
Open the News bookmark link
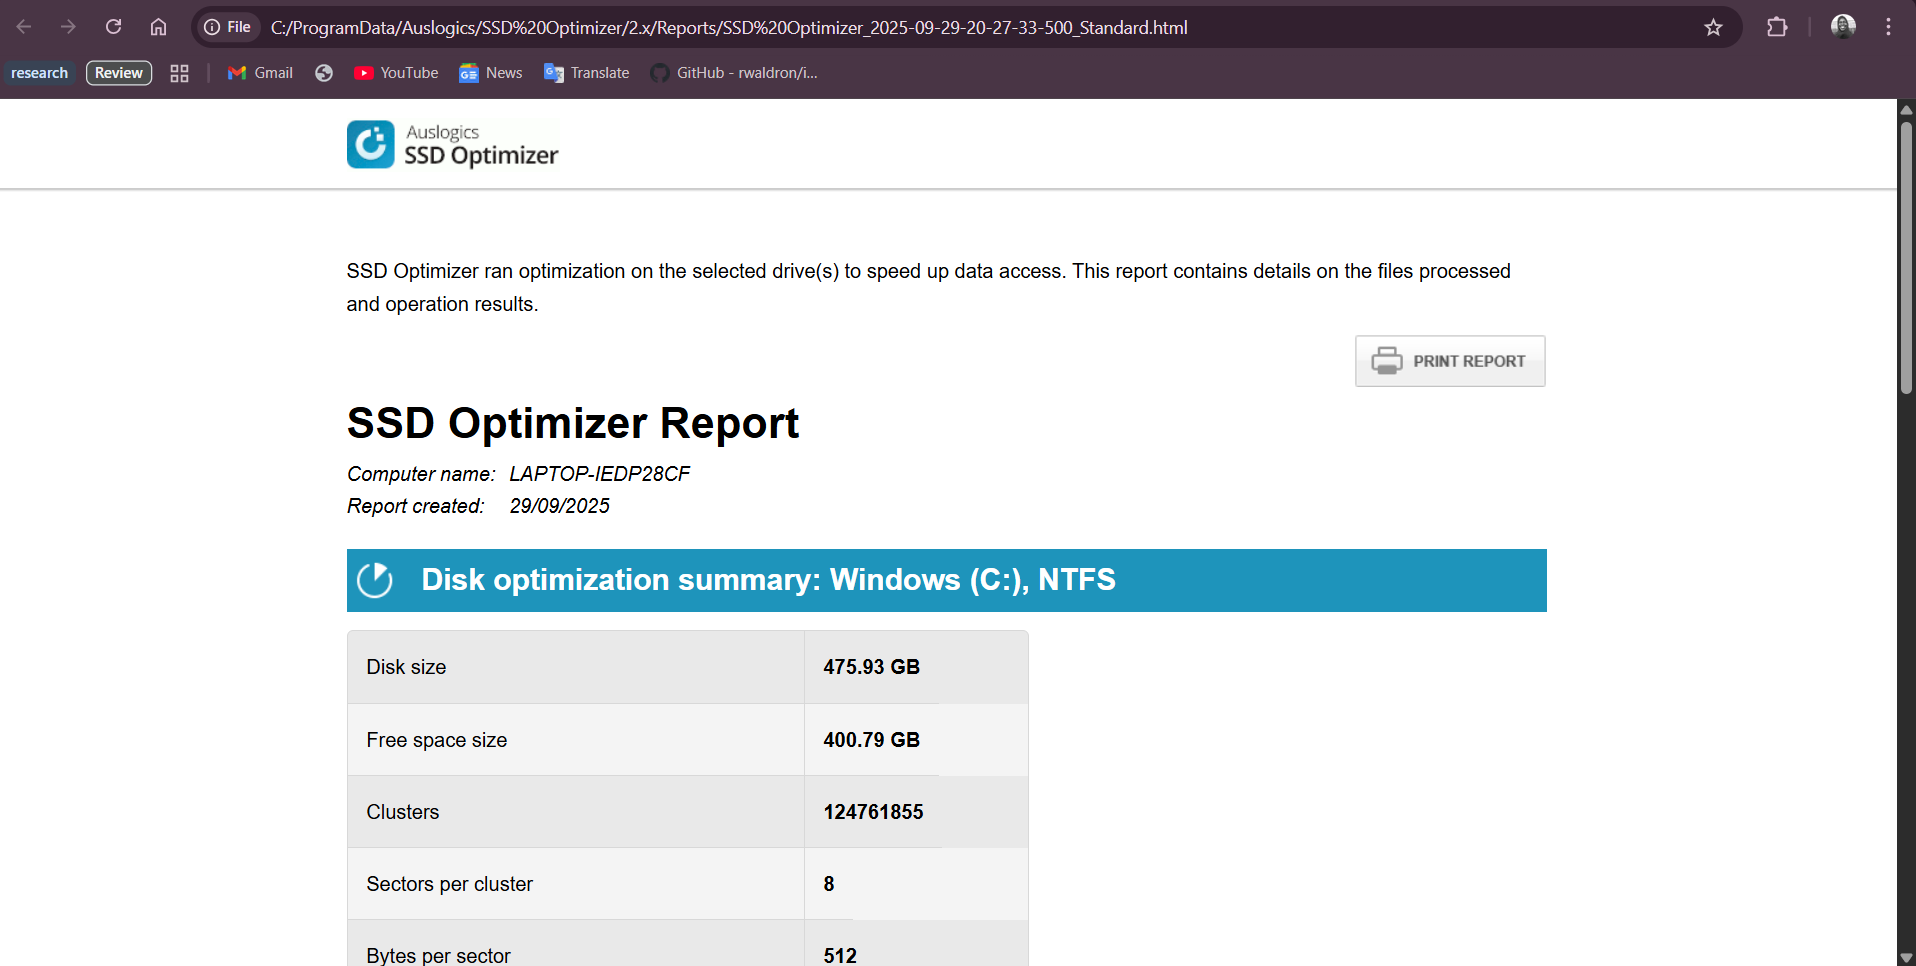489,72
